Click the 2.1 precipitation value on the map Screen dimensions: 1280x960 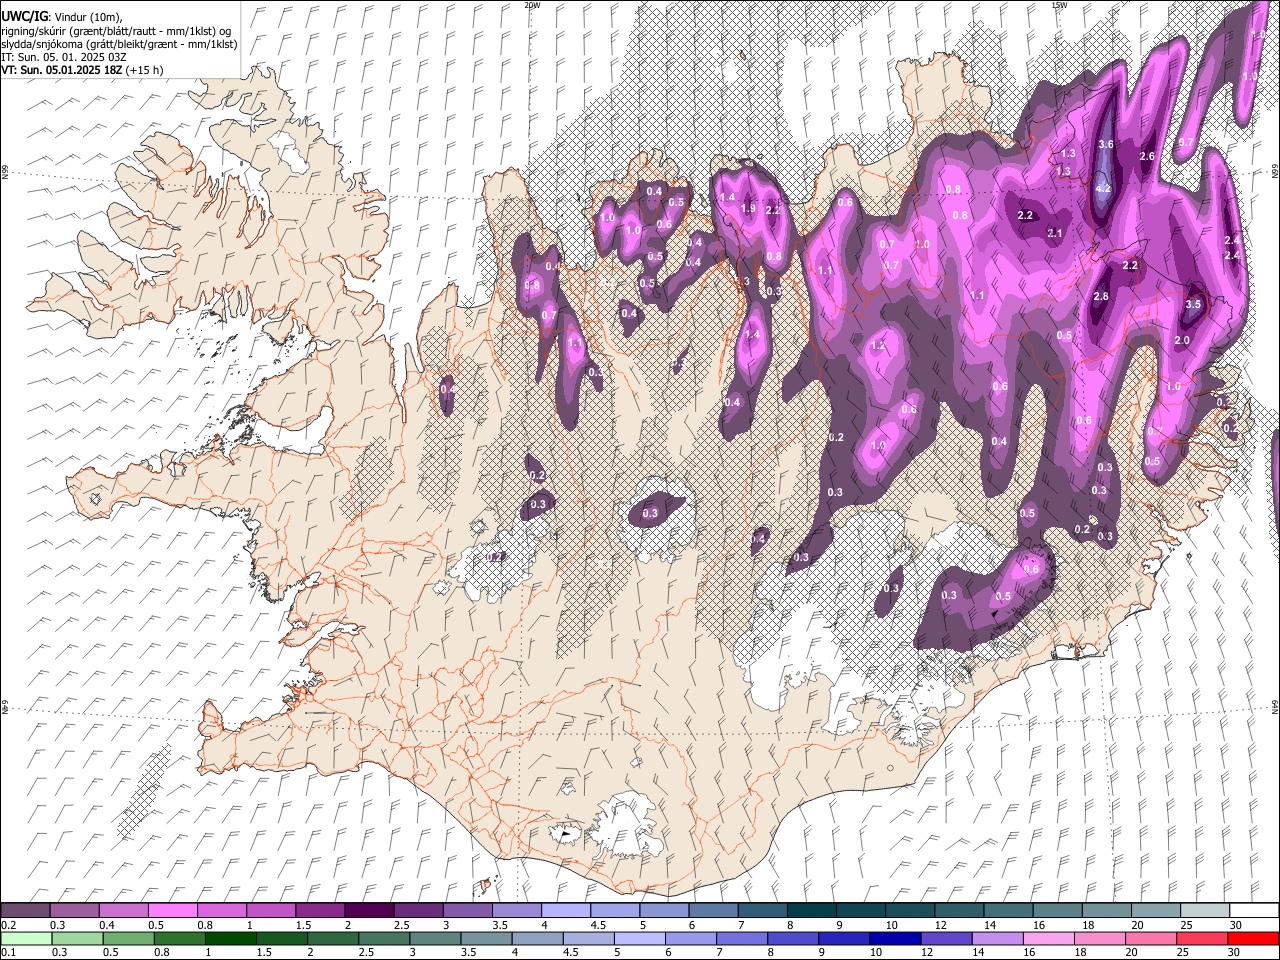[x=1054, y=233]
